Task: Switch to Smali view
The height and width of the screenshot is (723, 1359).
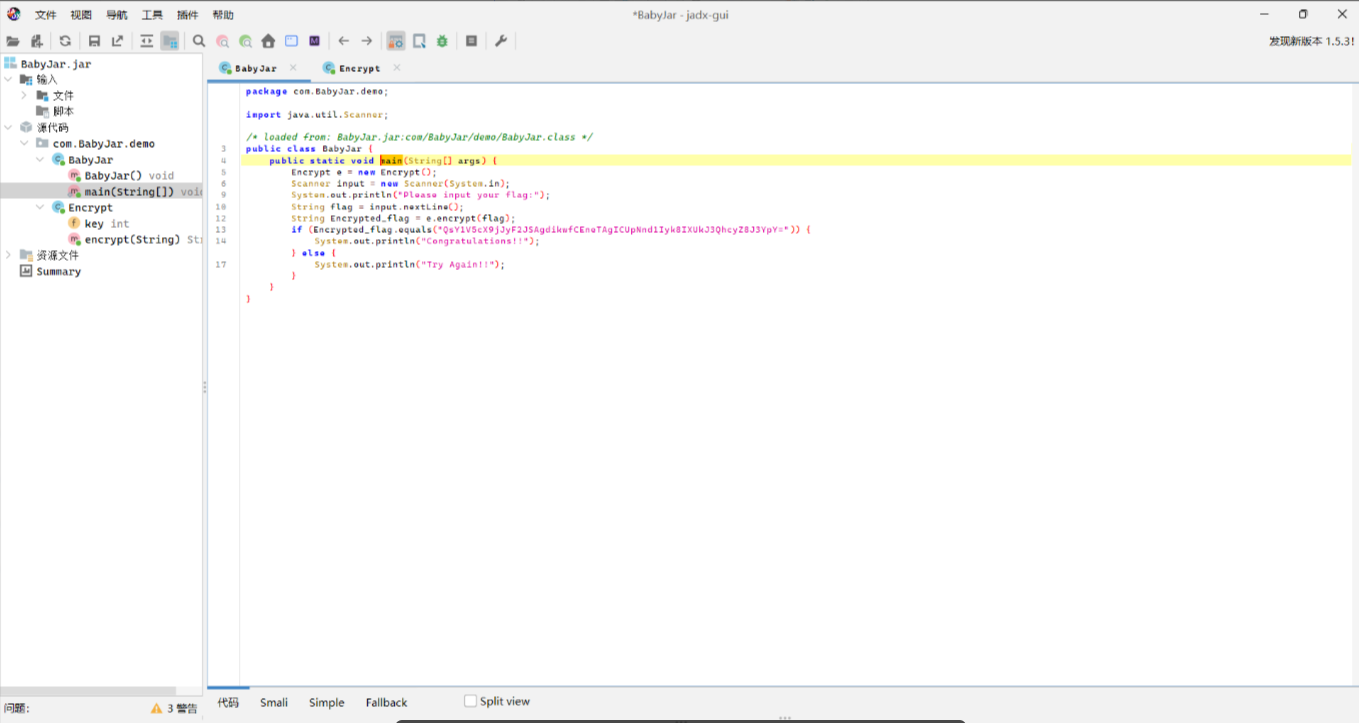Action: 274,702
